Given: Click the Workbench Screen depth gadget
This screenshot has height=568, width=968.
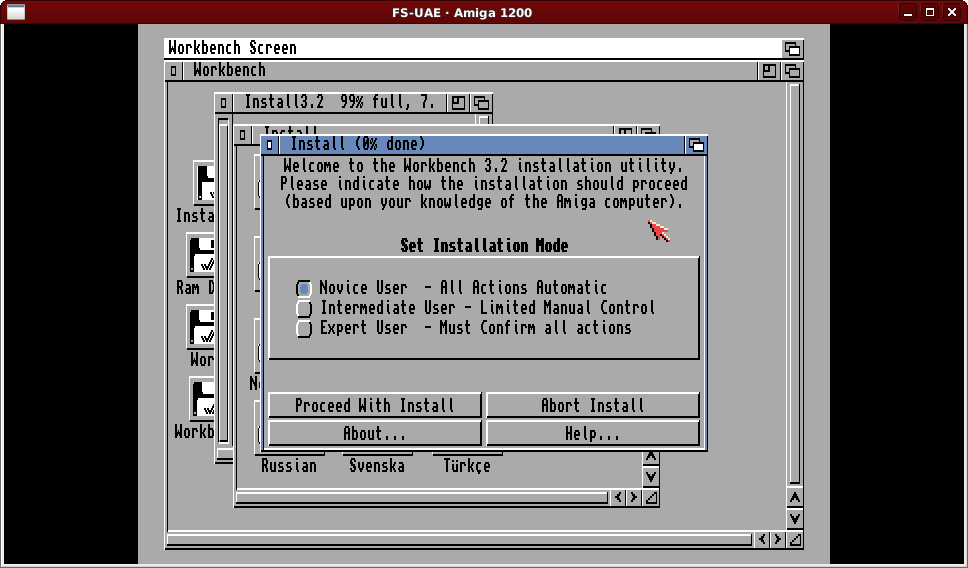Looking at the screenshot, I should pos(793,48).
